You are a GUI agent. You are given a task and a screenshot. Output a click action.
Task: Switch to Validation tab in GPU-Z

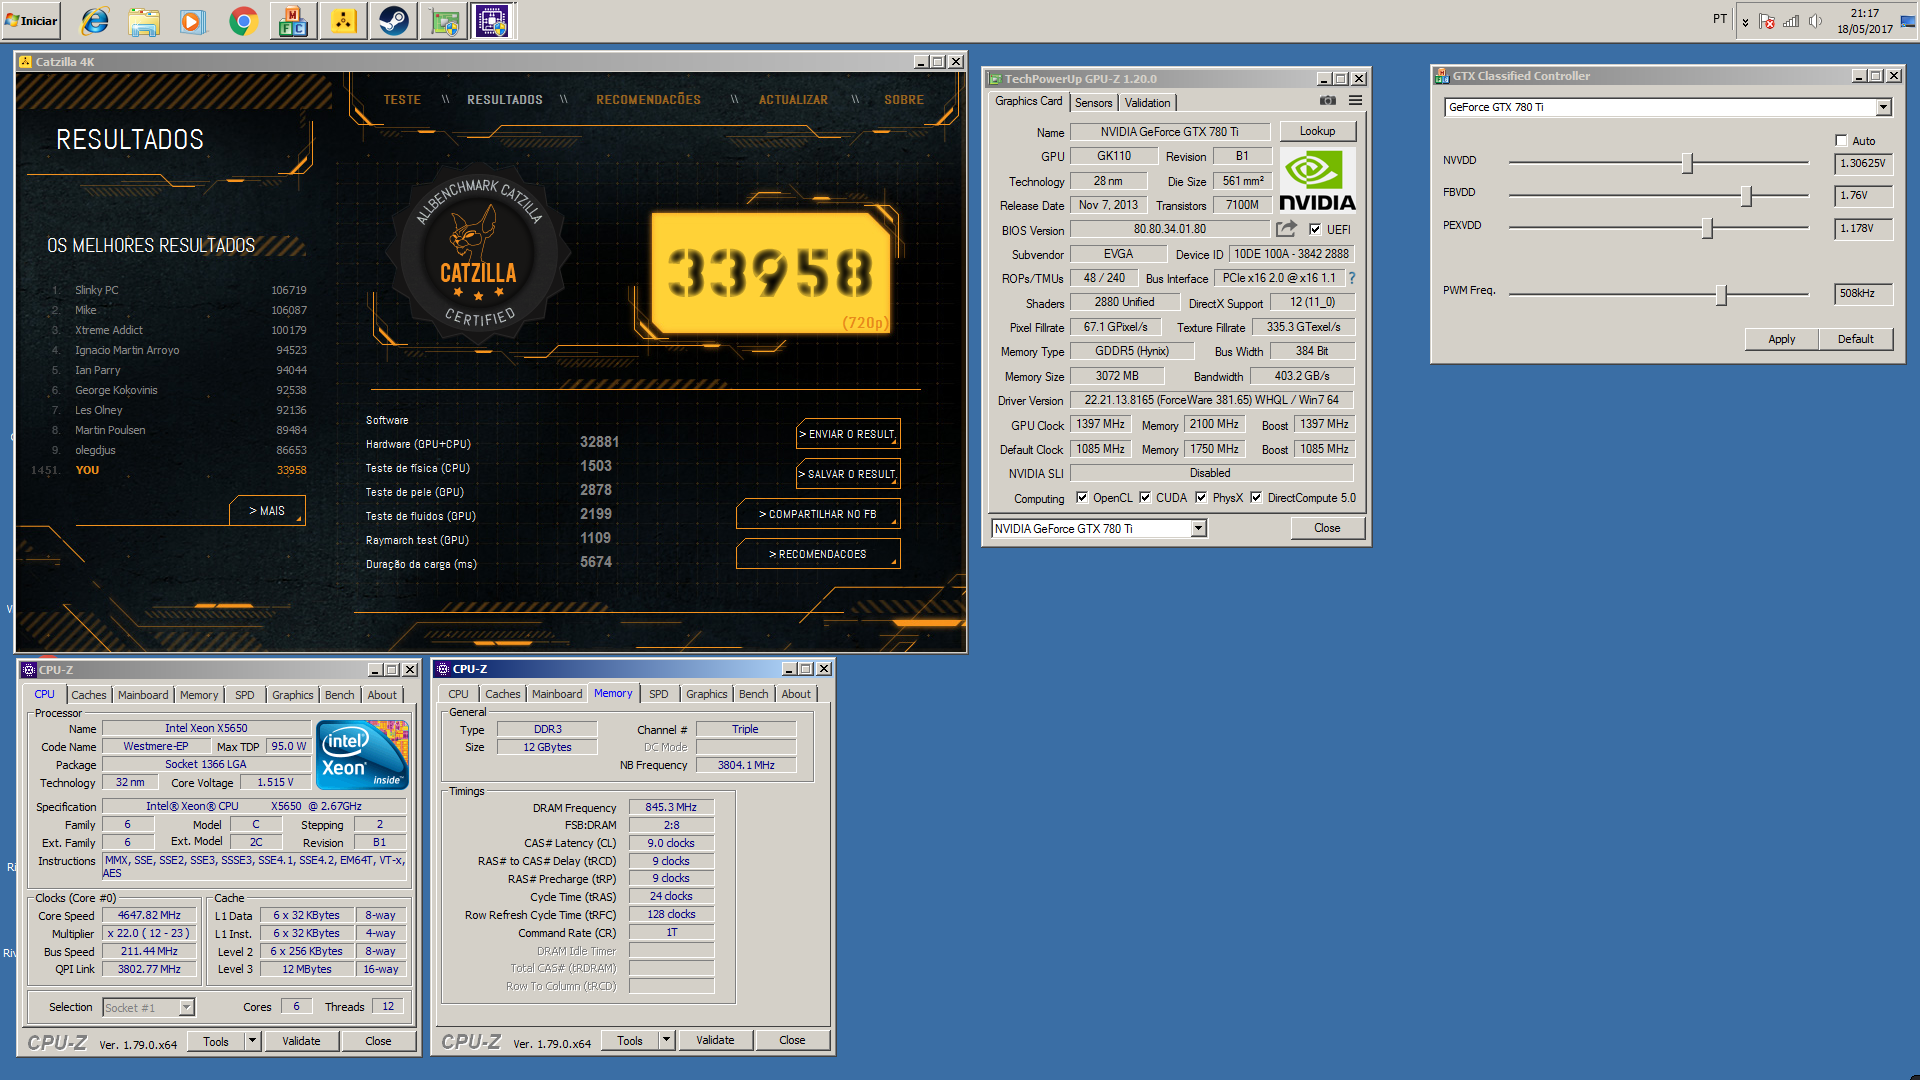click(x=1147, y=103)
